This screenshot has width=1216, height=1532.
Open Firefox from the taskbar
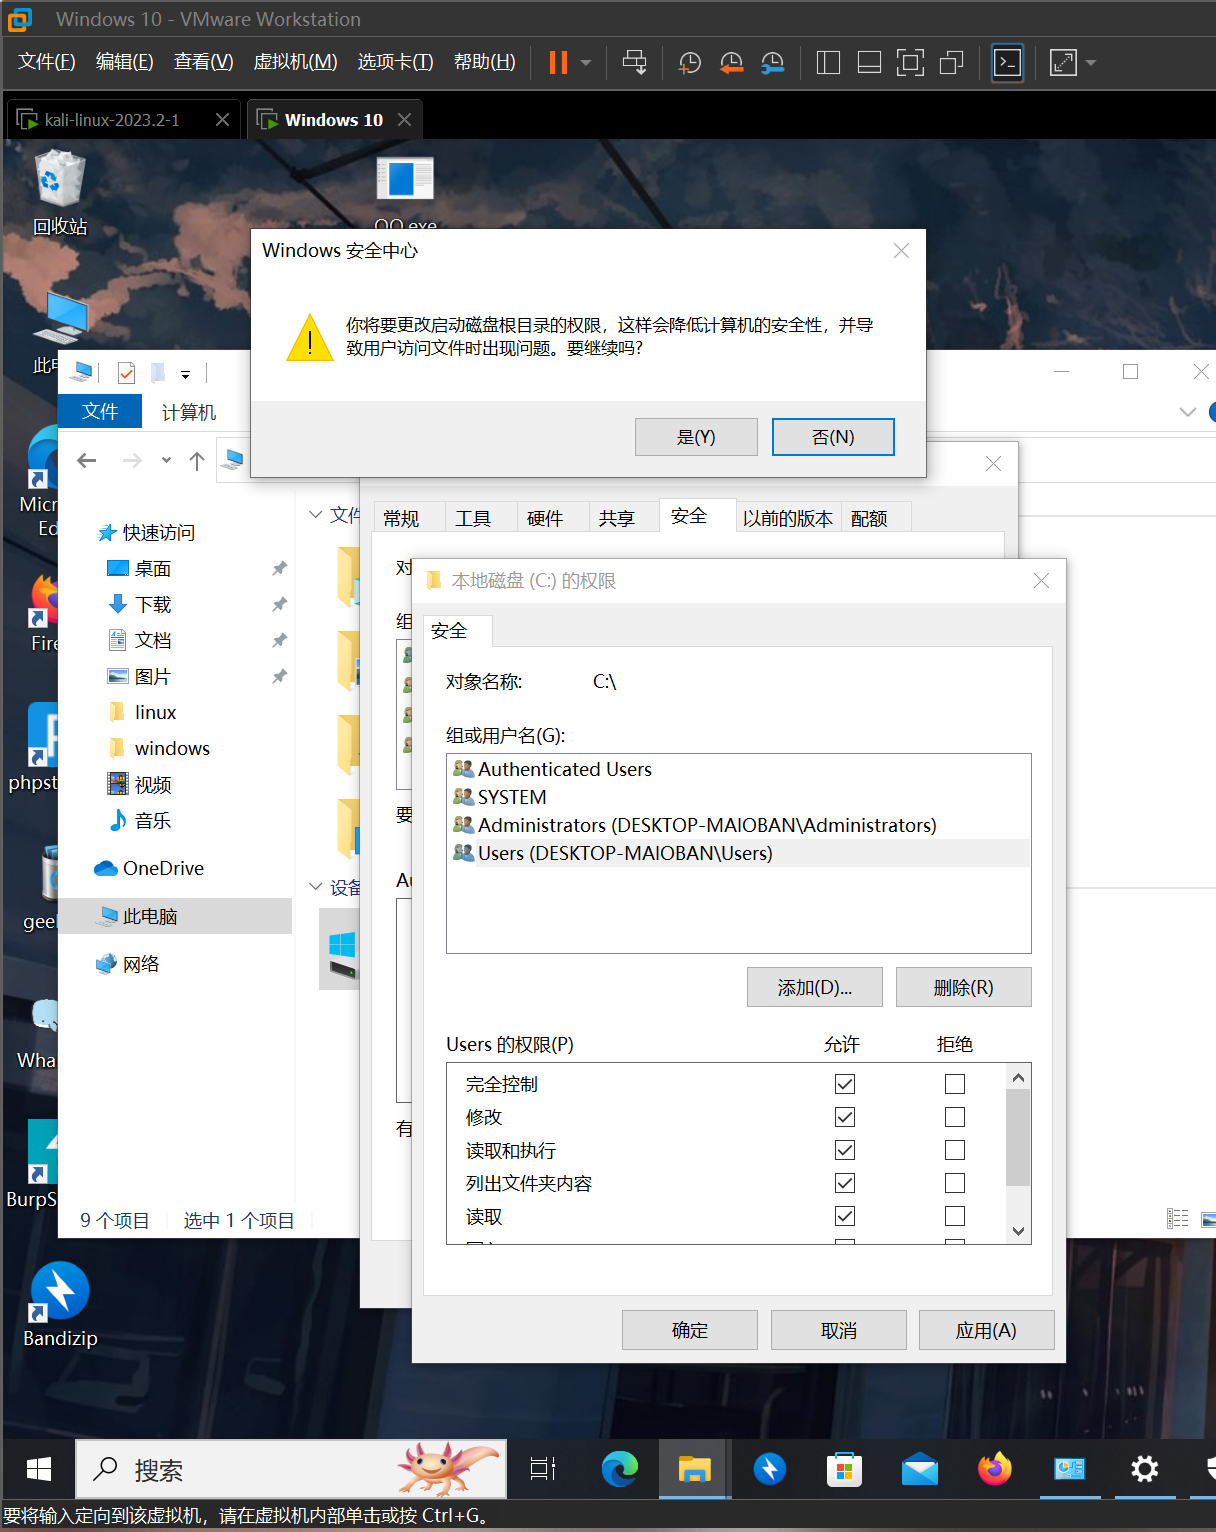point(995,1469)
